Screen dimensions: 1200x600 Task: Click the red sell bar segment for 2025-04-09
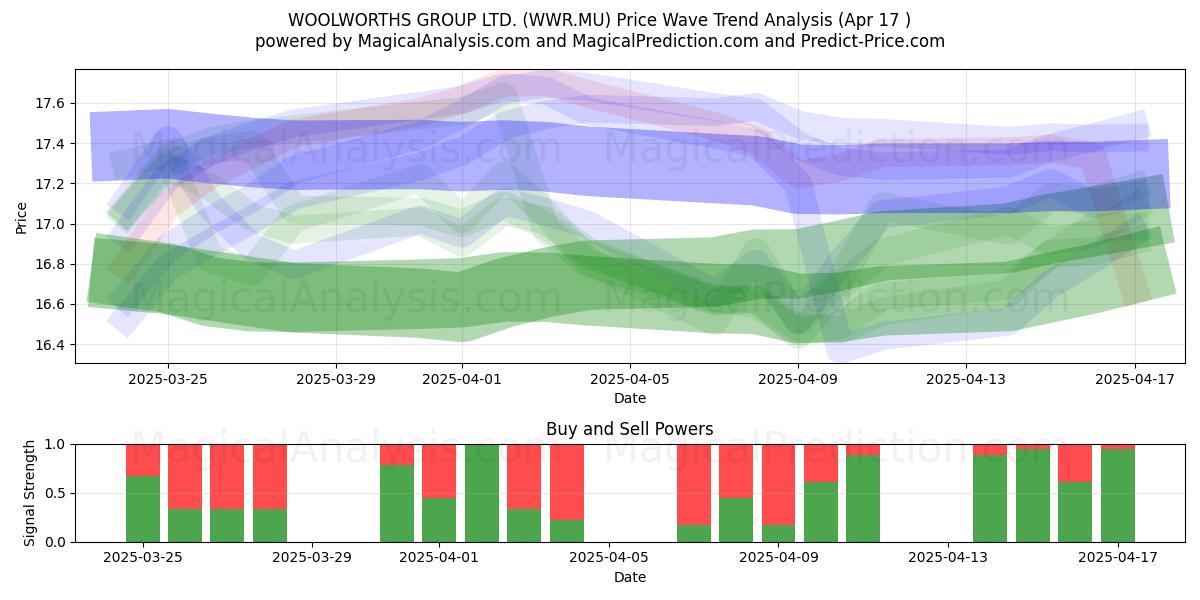pyautogui.click(x=779, y=485)
